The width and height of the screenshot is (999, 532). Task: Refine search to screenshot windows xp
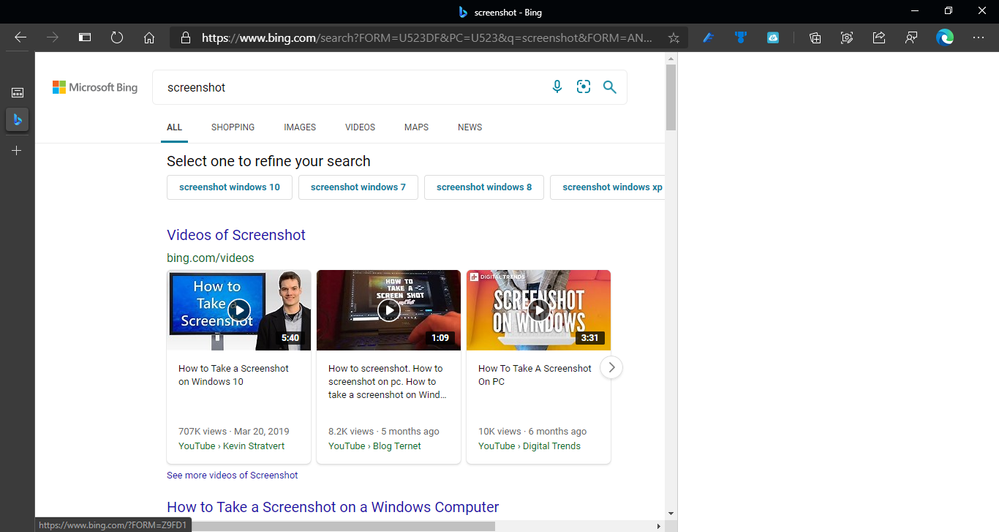click(x=608, y=187)
